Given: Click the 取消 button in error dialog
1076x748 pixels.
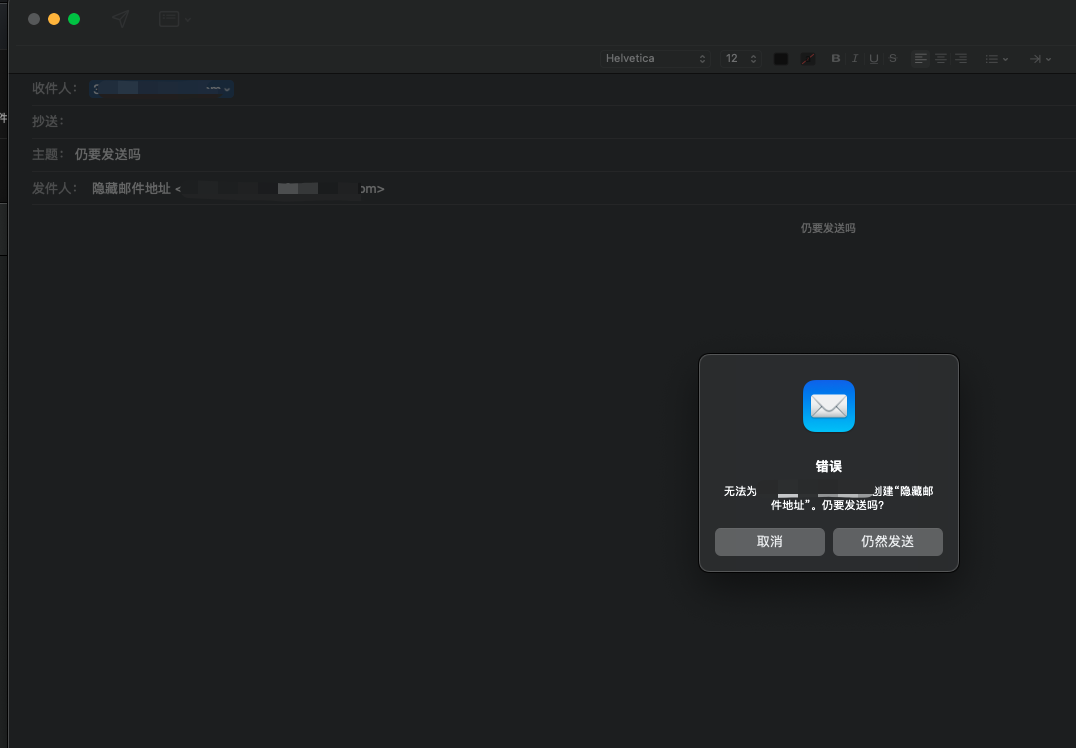Looking at the screenshot, I should [769, 542].
